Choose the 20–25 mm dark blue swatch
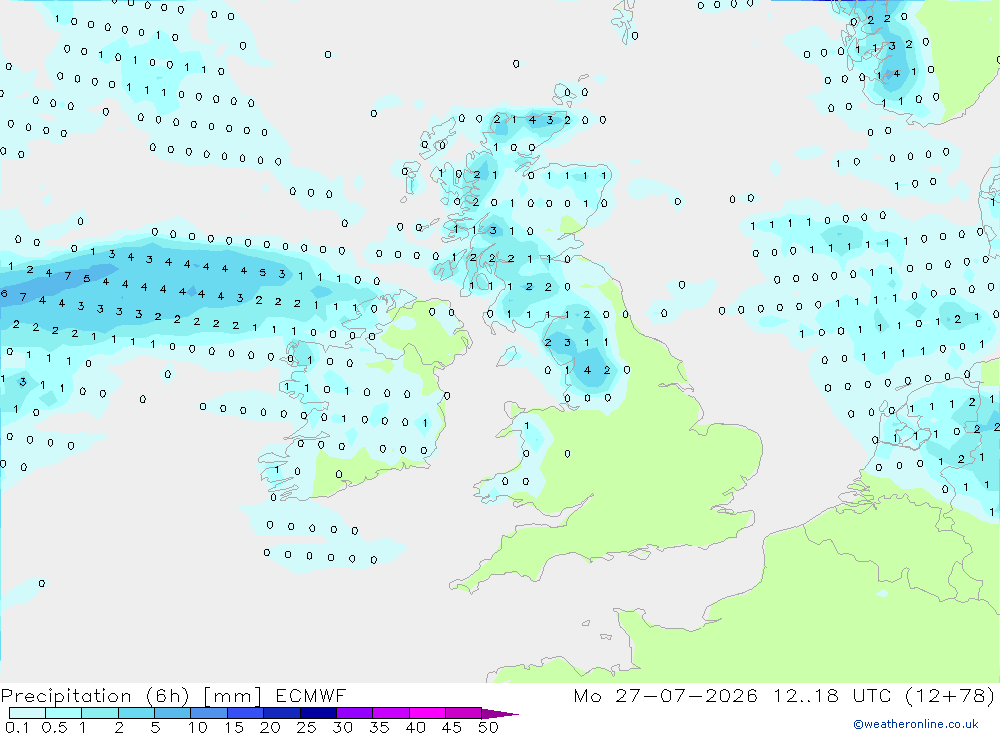1000x733 pixels. point(282,713)
